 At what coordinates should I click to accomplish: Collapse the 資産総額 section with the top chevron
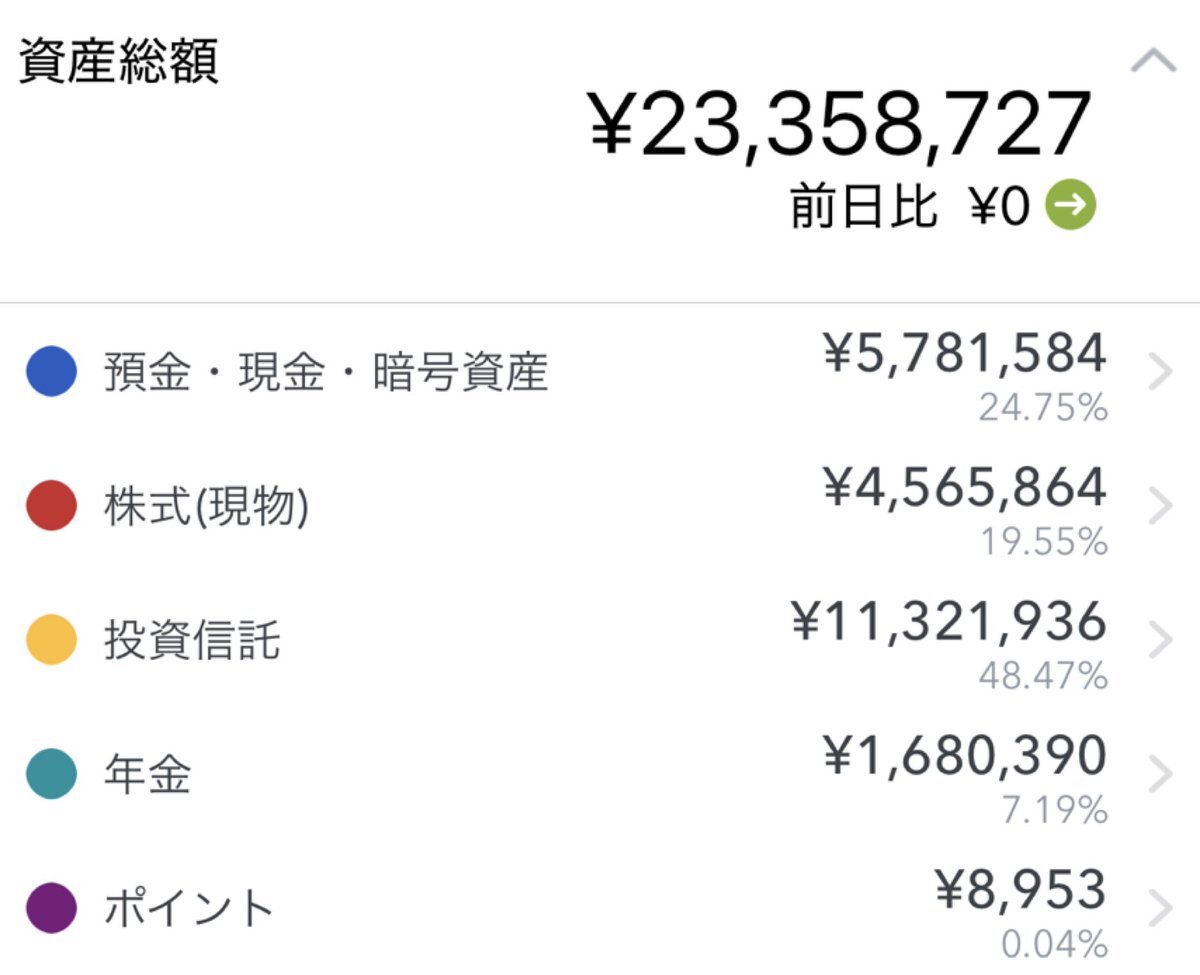pos(1153,61)
